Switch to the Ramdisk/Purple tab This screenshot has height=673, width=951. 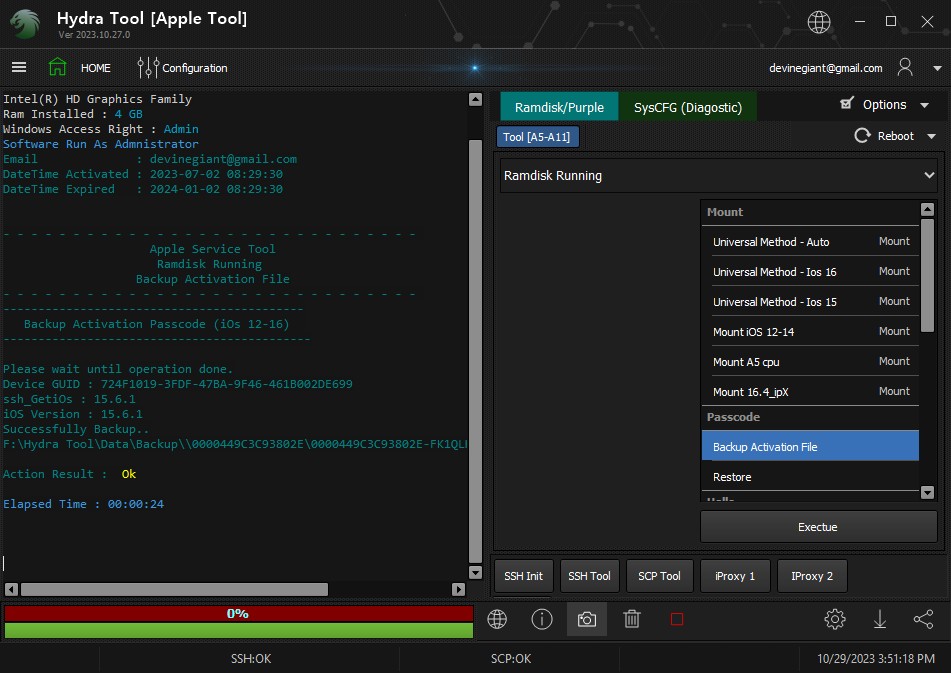(559, 107)
